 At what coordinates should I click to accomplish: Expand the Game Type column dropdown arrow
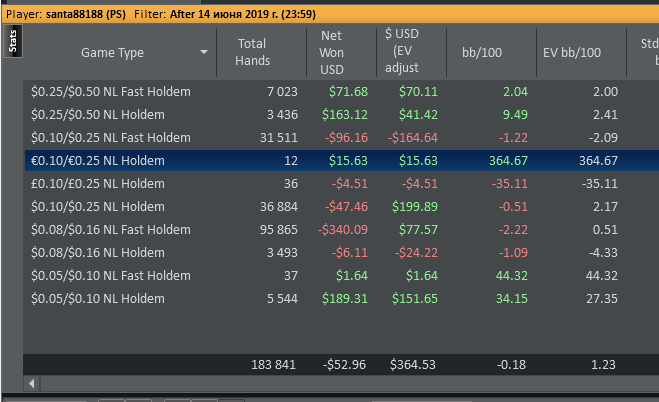[204, 52]
